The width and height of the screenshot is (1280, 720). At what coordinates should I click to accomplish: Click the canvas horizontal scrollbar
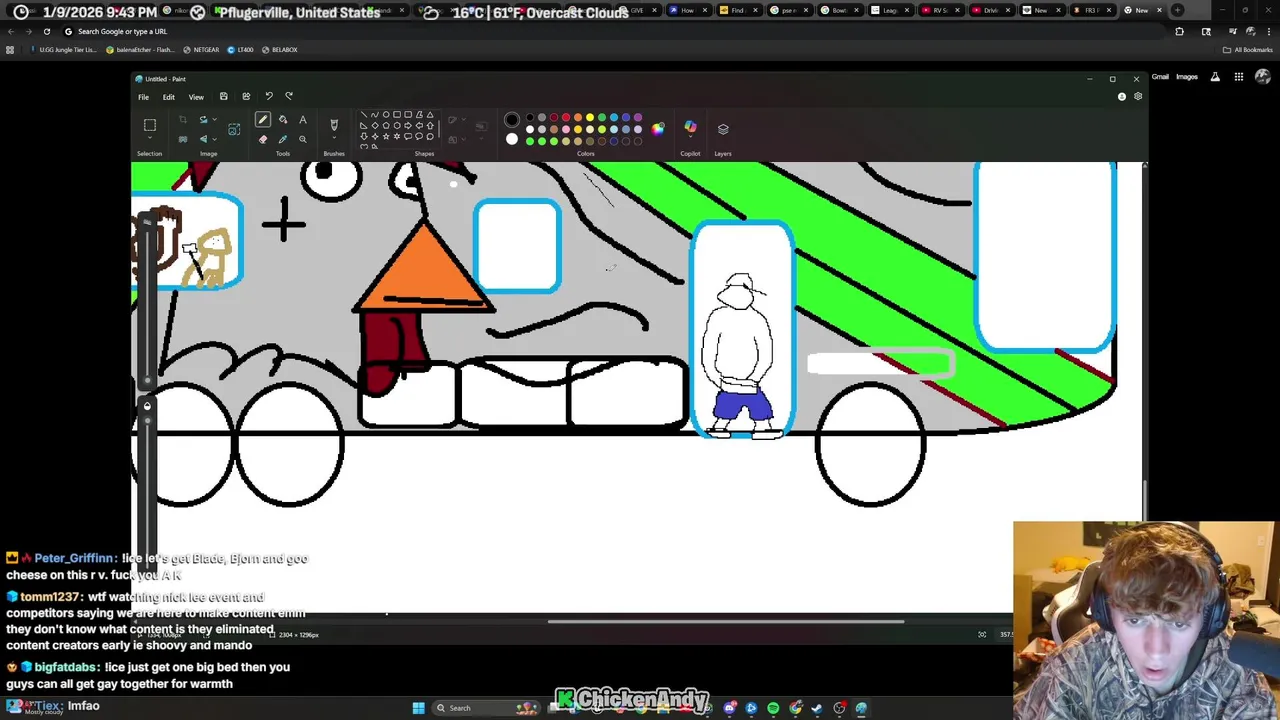(x=725, y=621)
